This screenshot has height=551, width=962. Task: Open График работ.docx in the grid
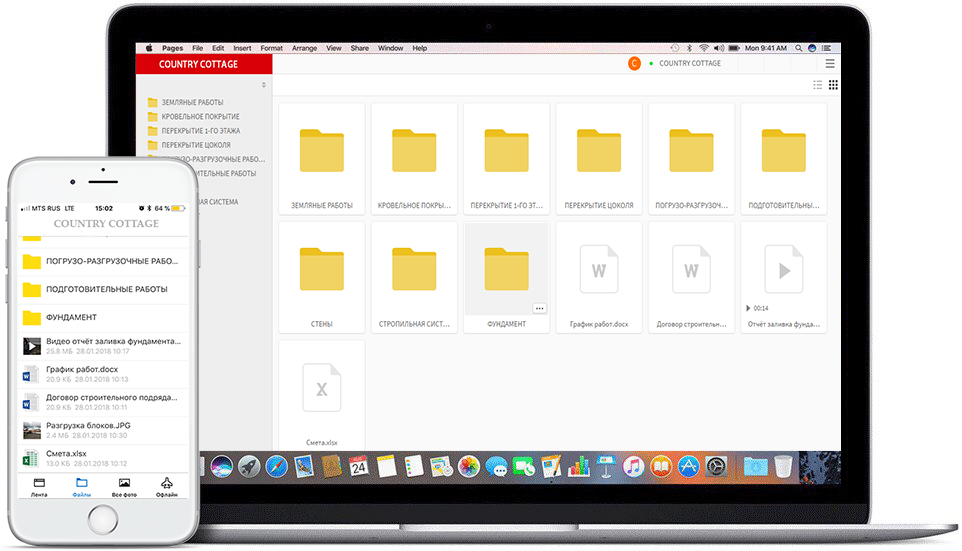click(x=599, y=272)
